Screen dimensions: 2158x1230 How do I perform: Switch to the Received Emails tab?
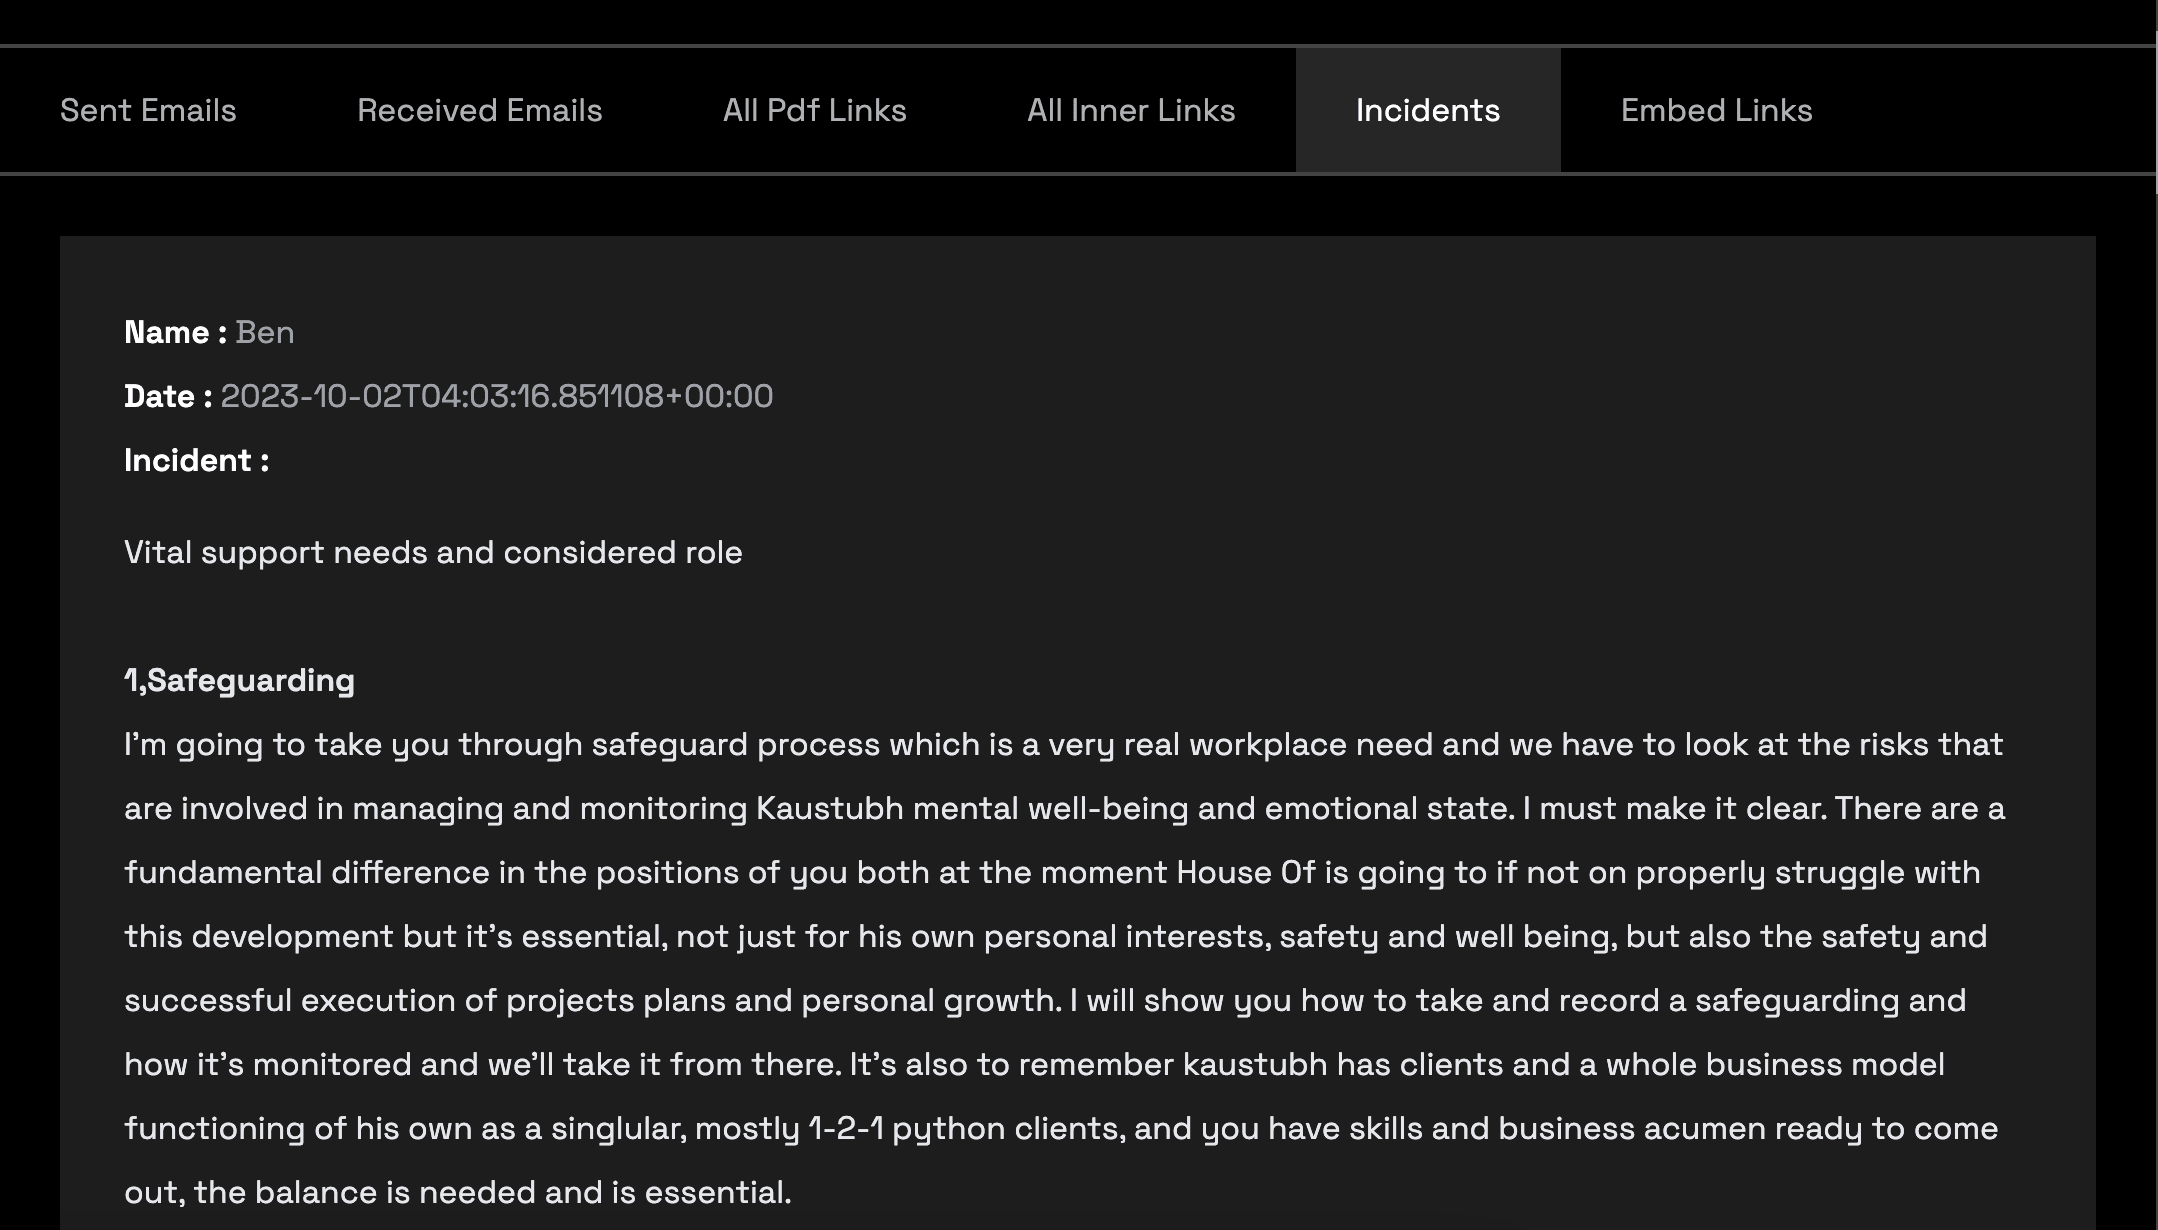tap(479, 110)
